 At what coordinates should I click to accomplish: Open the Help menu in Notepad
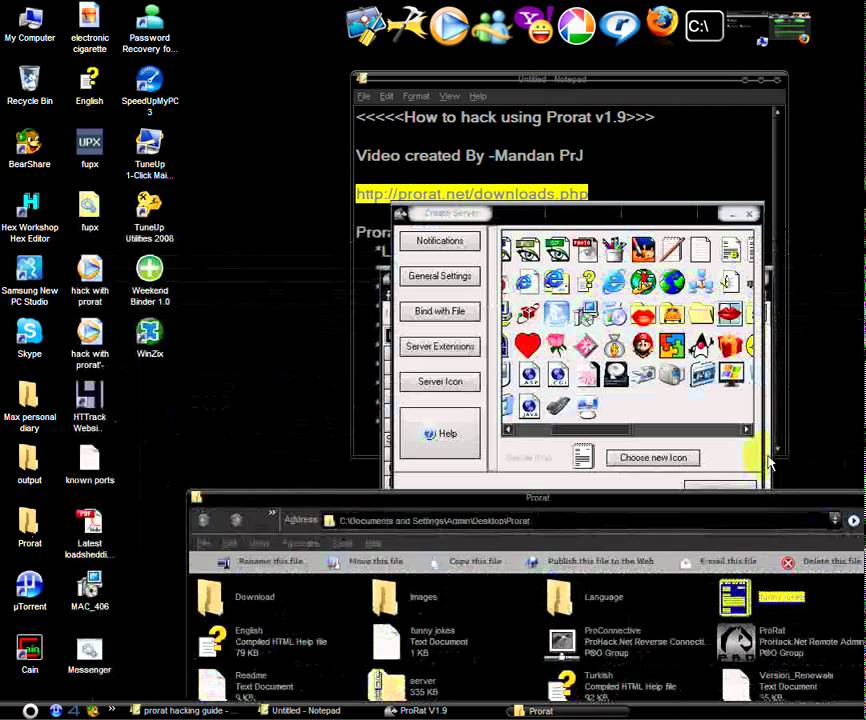point(478,96)
